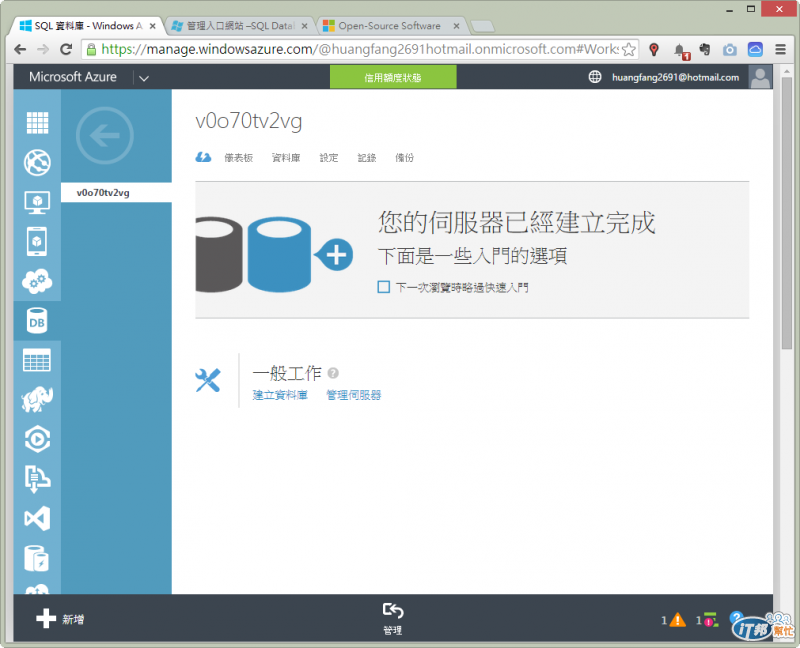The height and width of the screenshot is (648, 800).
Task: Click the globe language icon
Action: pyautogui.click(x=595, y=77)
